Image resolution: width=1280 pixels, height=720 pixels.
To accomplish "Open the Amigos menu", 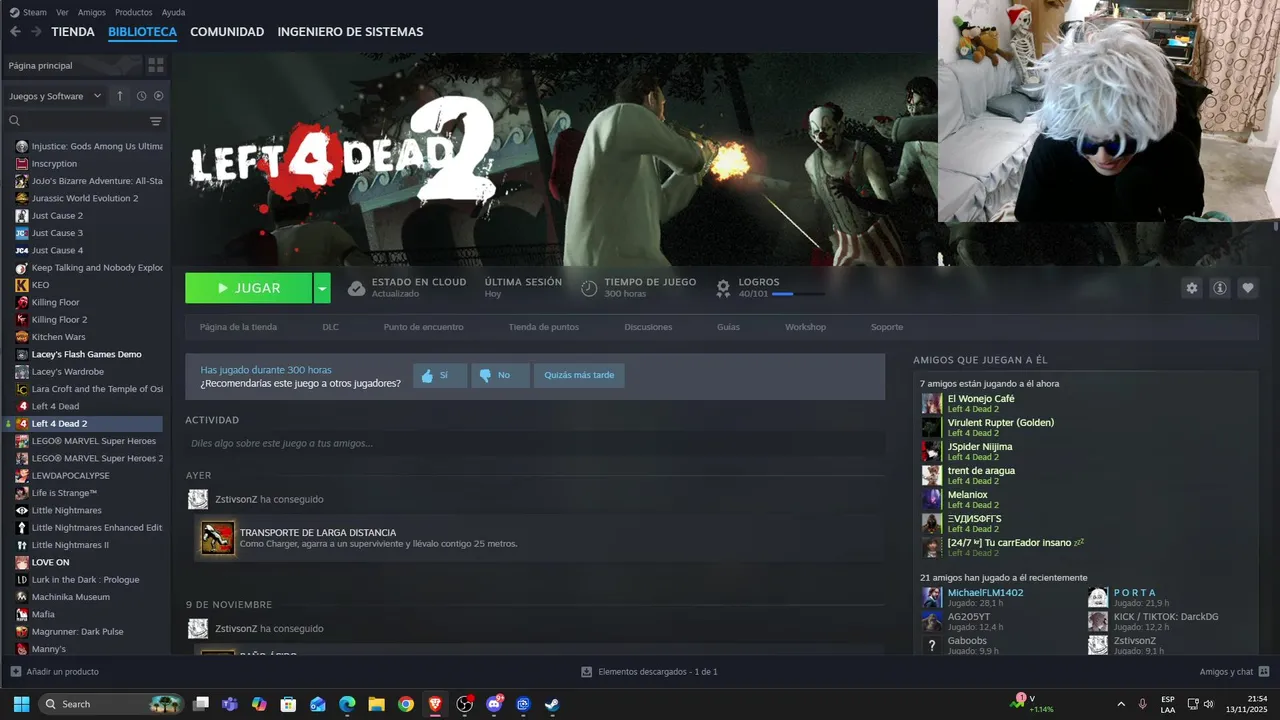I will (x=91, y=12).
